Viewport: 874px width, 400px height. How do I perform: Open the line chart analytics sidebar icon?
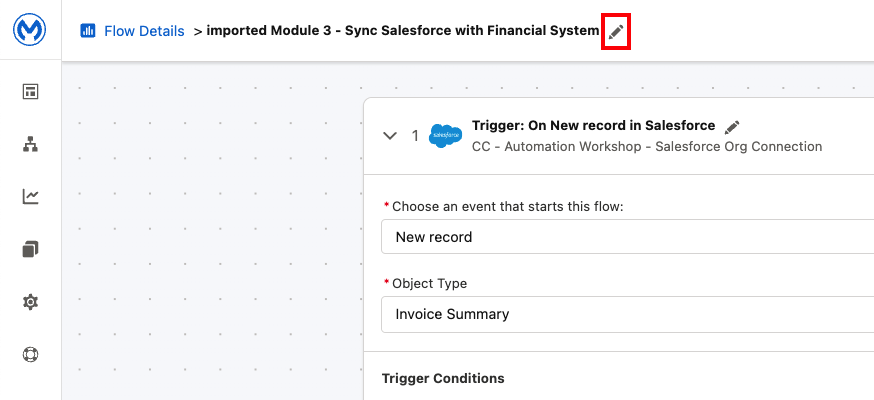point(30,197)
